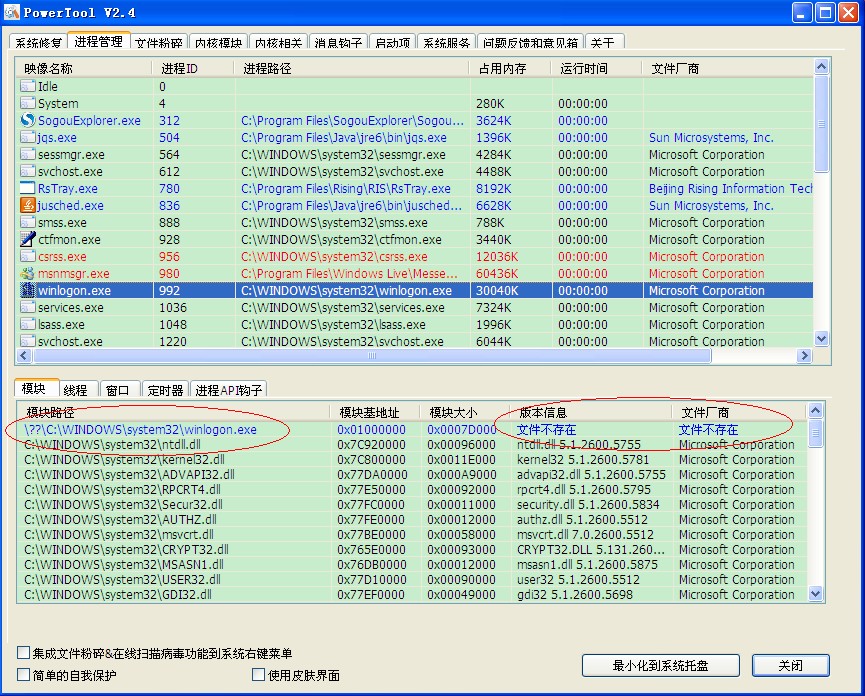Screen dimensions: 865x696
Task: Sort modules by 模块基地址 header
Action: point(375,413)
